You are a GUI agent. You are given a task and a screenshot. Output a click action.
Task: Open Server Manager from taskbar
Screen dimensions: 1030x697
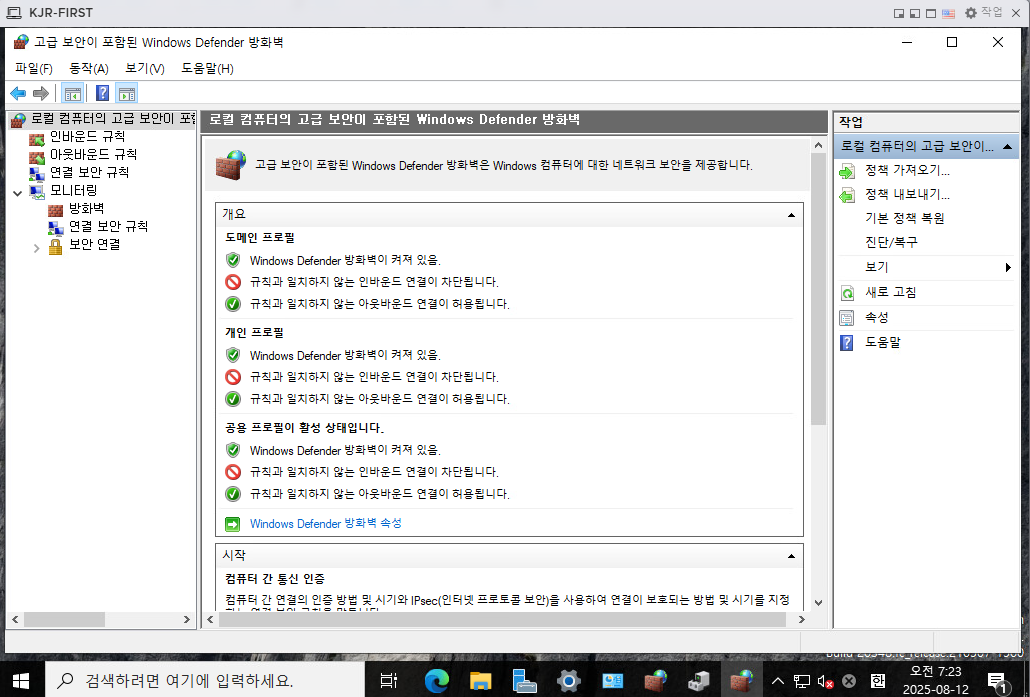pyautogui.click(x=524, y=681)
